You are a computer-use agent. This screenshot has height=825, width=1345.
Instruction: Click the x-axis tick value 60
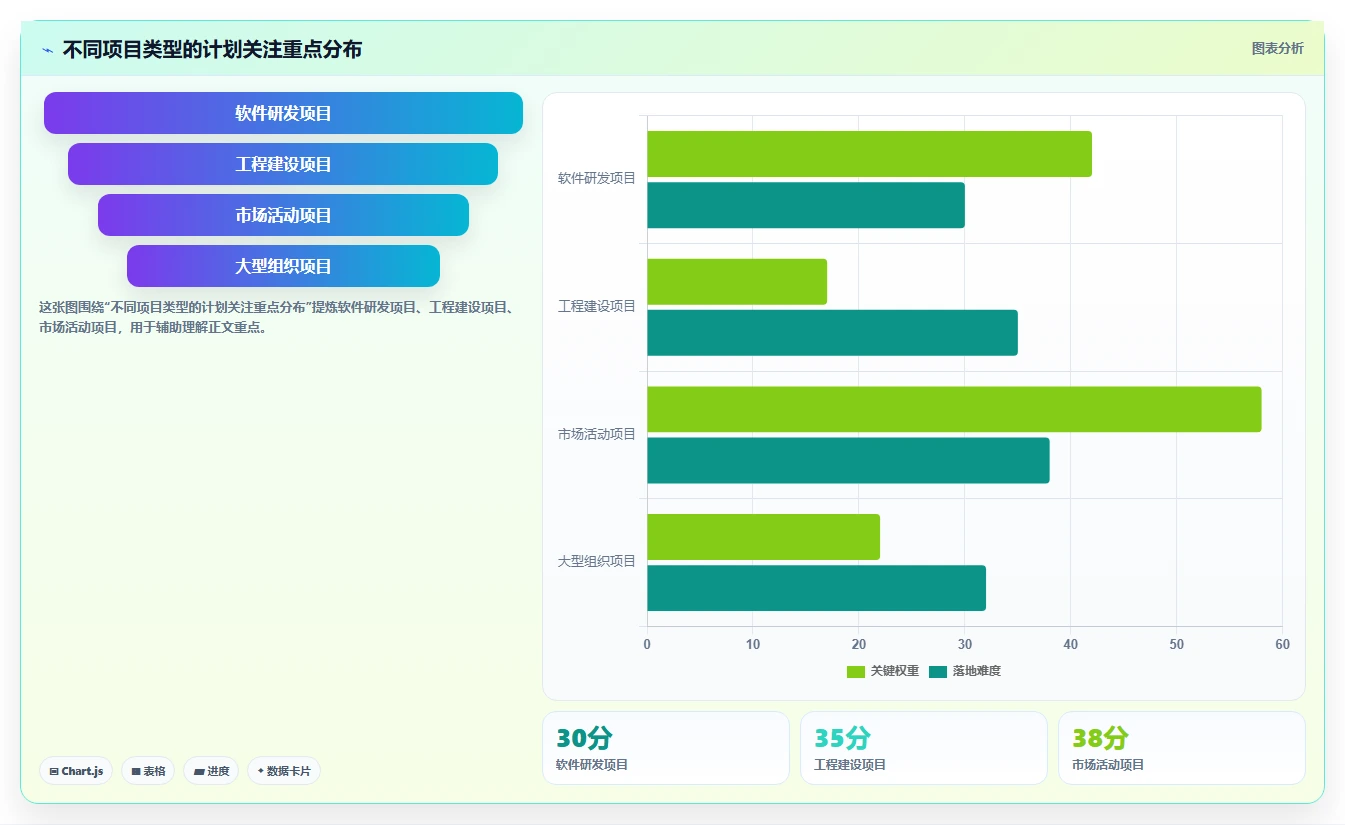coord(1282,645)
